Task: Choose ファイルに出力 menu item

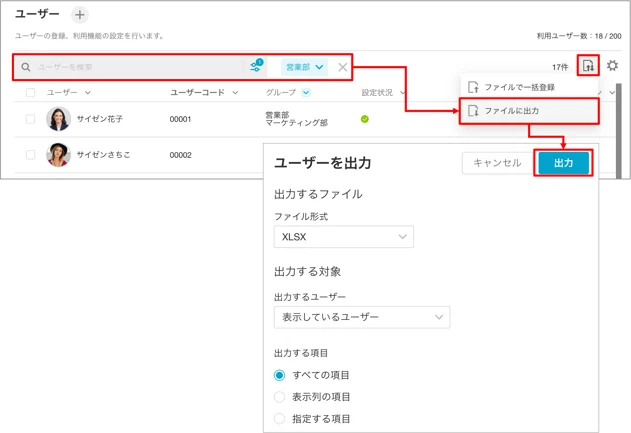Action: pos(529,111)
